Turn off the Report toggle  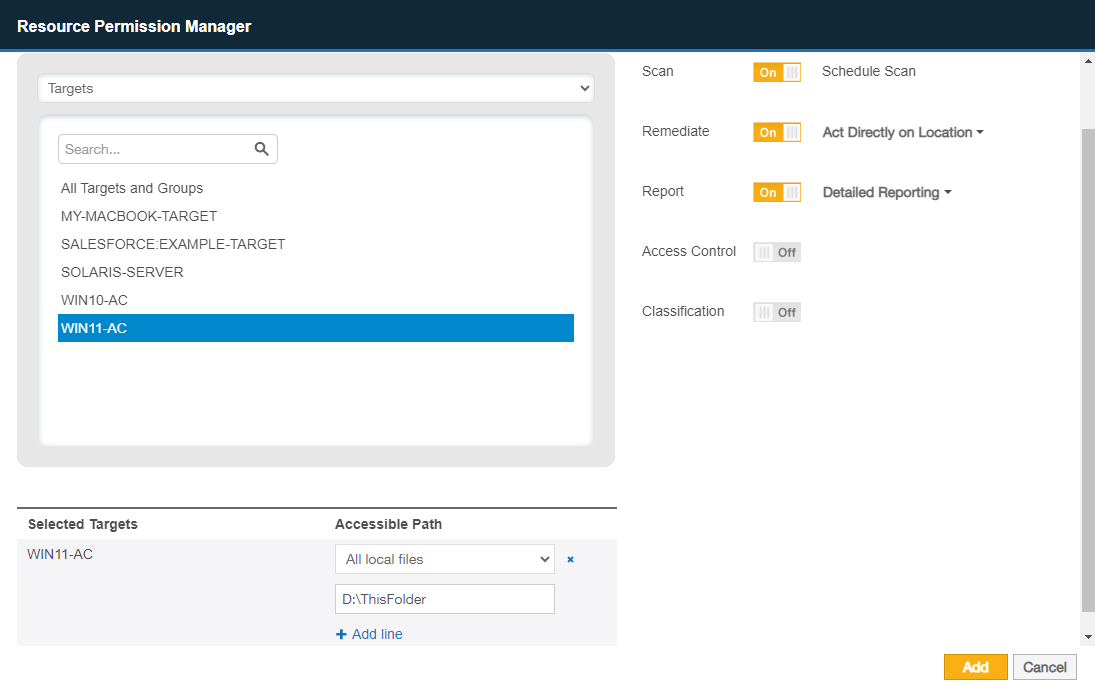coord(777,191)
